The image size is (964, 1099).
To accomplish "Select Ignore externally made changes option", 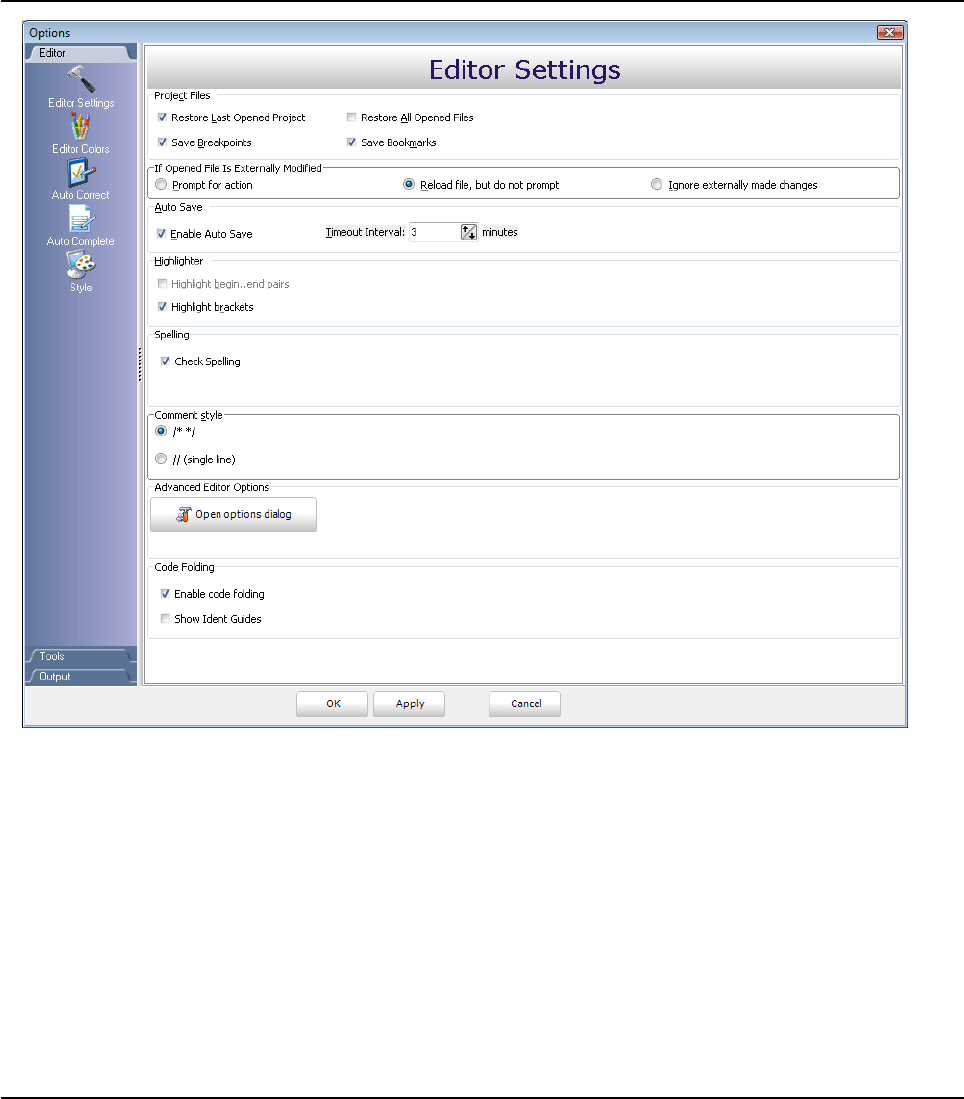I will click(656, 184).
